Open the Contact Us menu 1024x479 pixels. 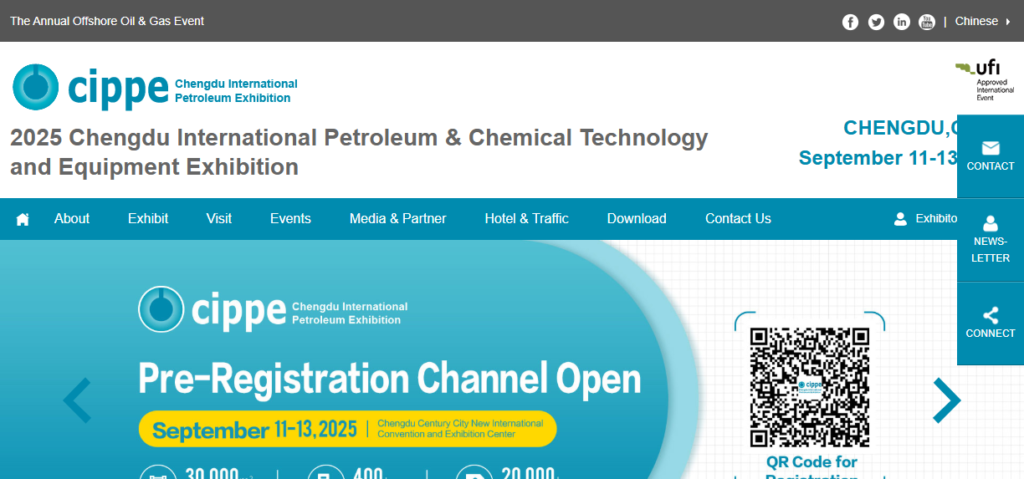point(738,219)
